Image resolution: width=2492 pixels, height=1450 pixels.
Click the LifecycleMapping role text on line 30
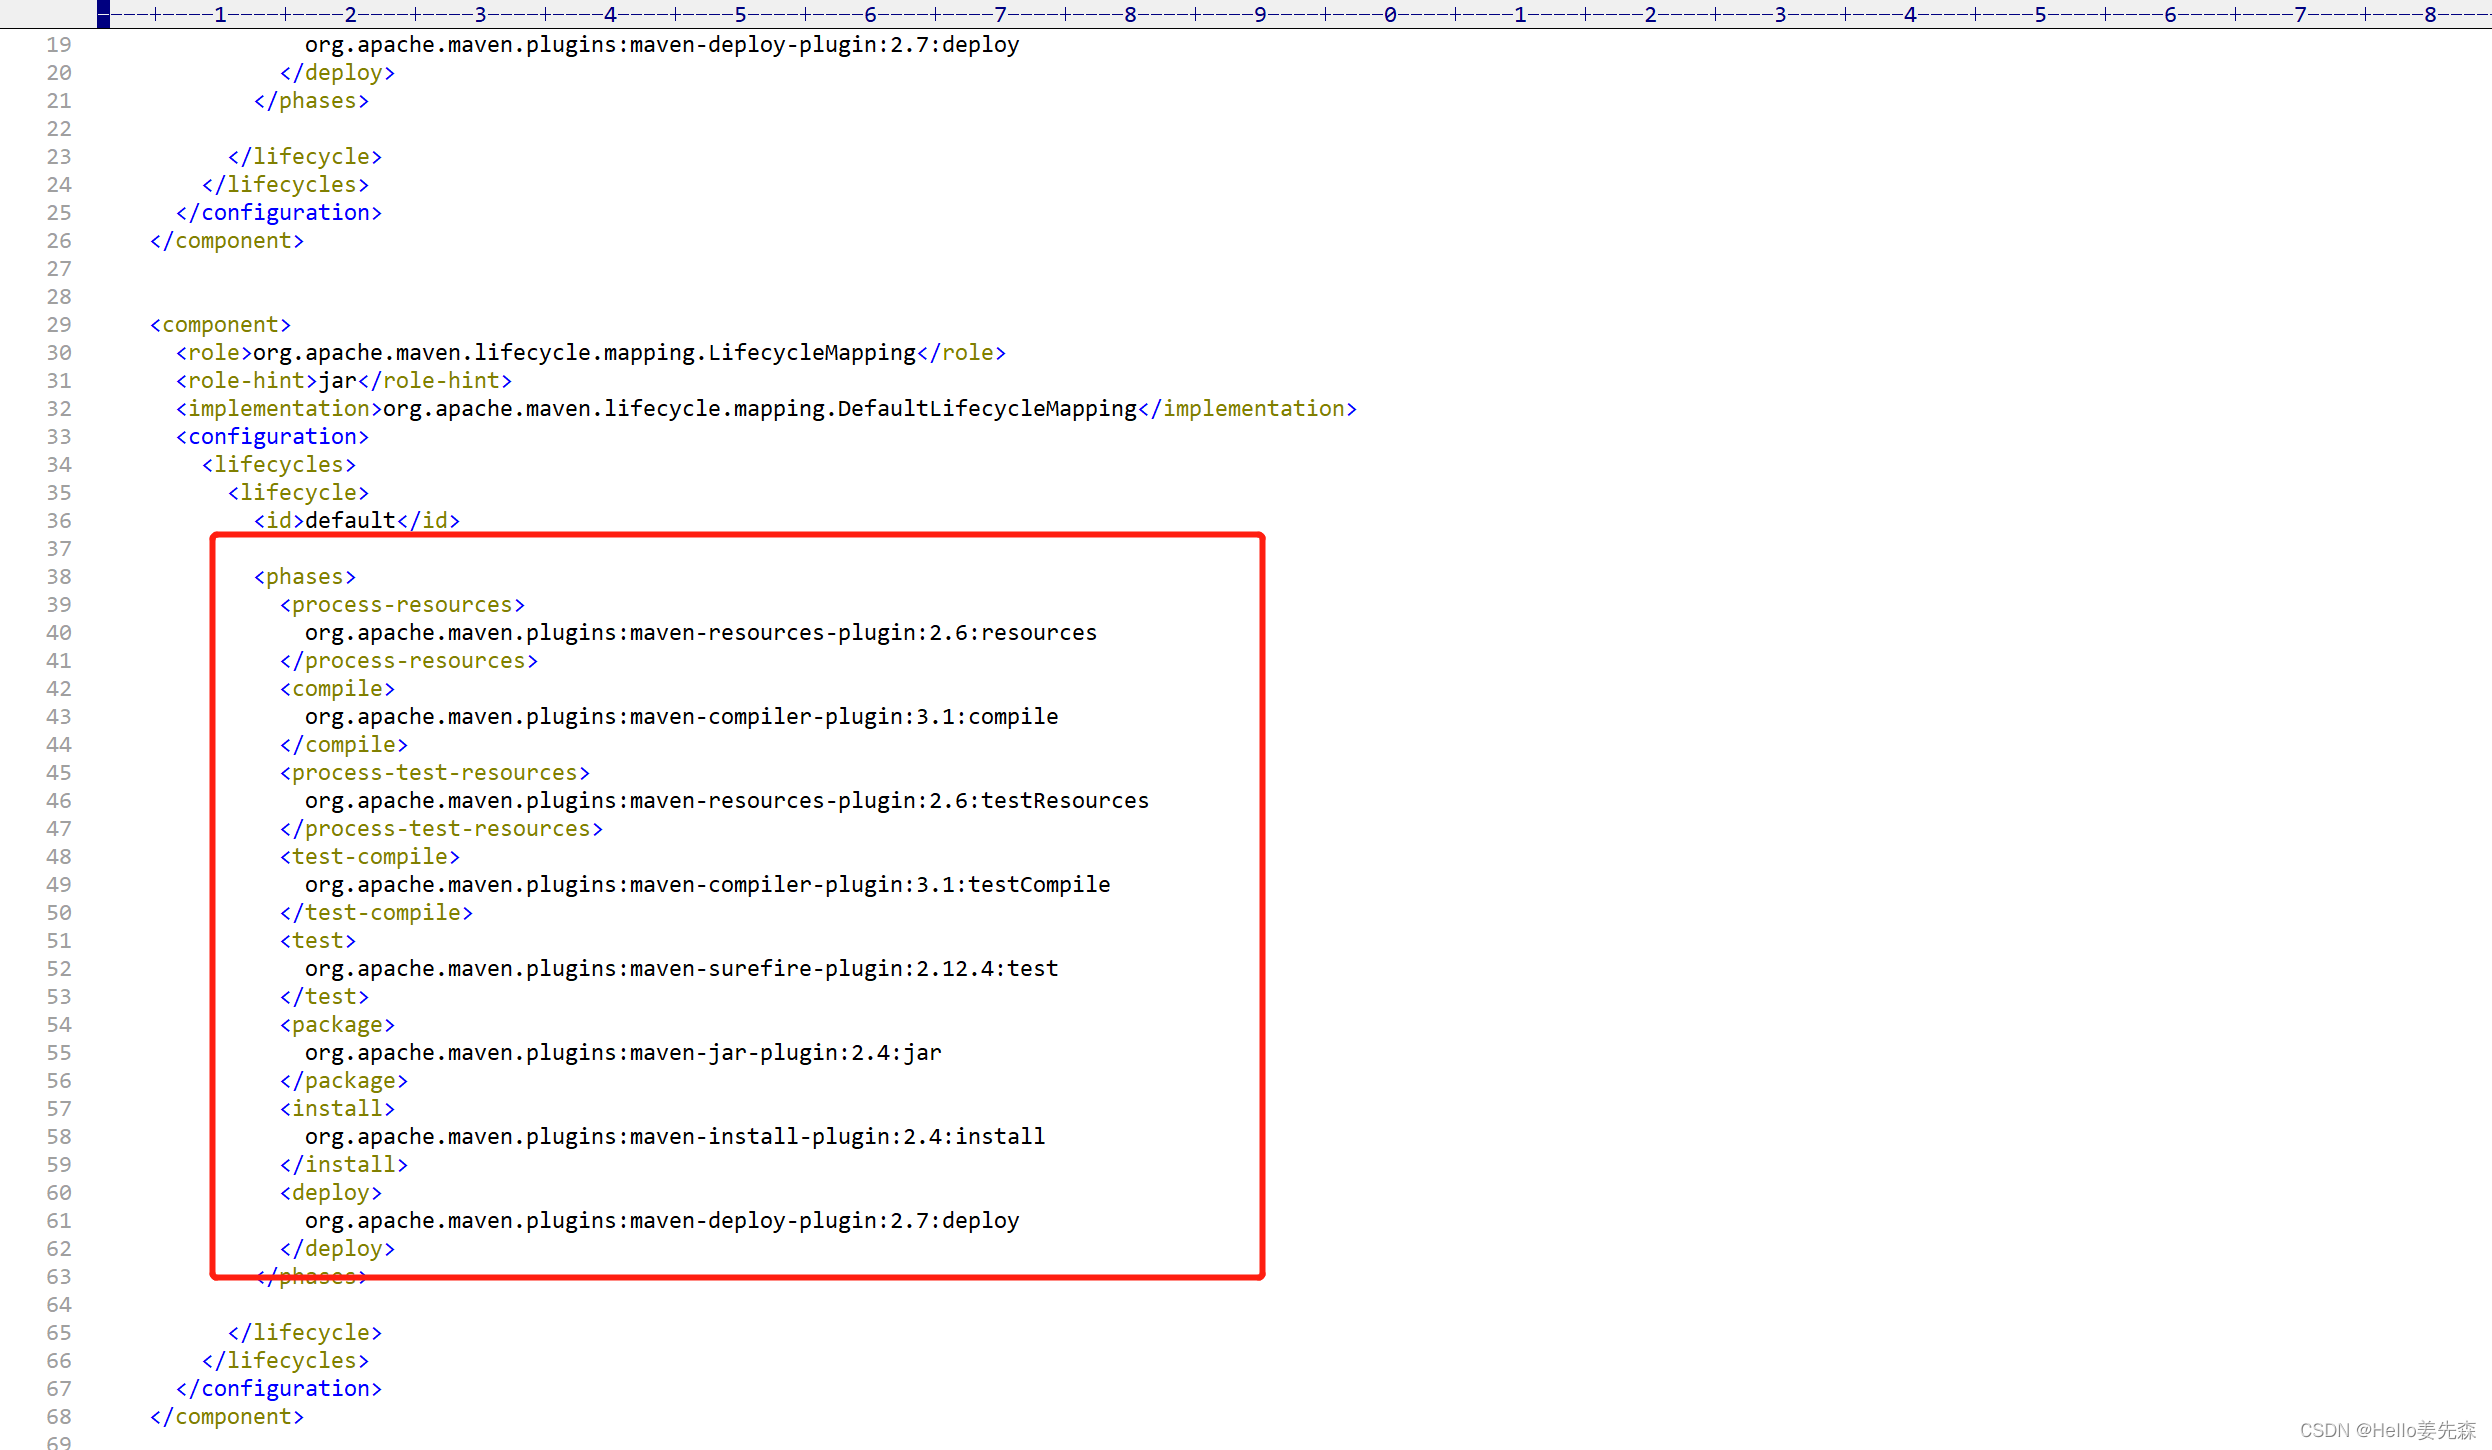(591, 353)
